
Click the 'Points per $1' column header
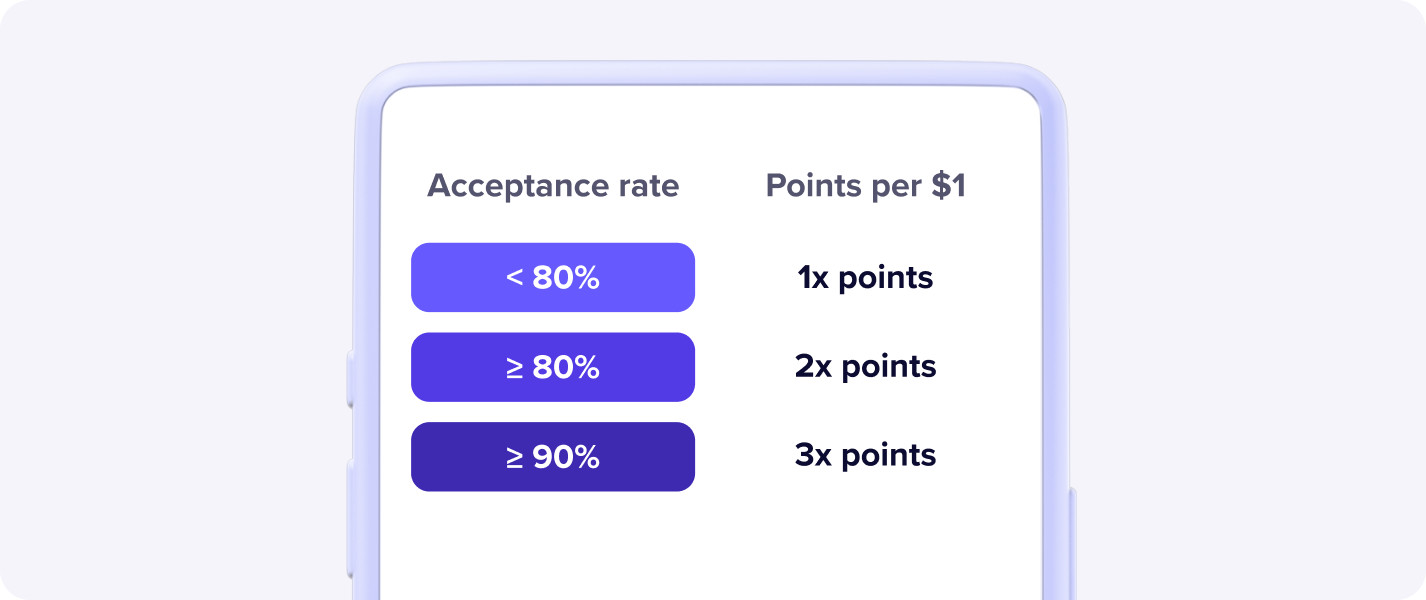[866, 186]
